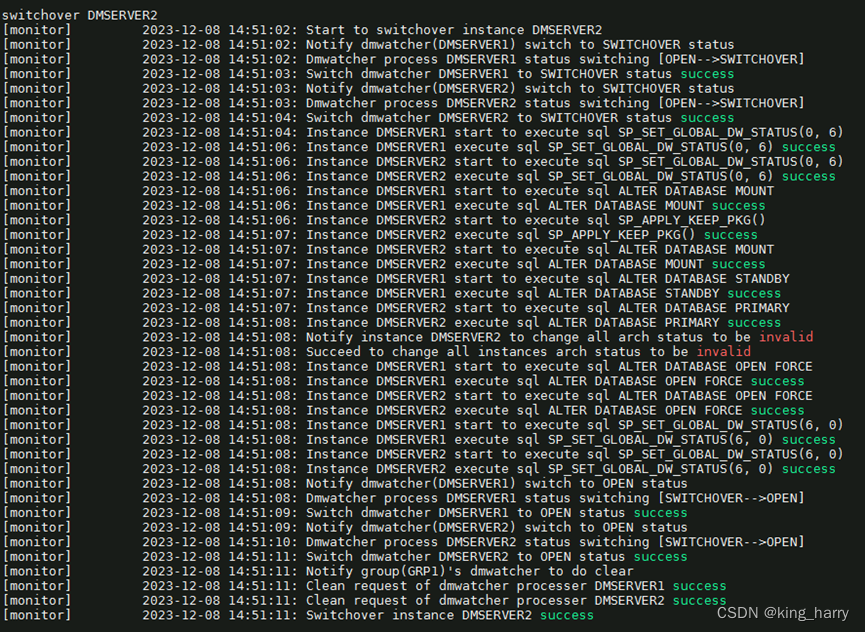Image resolution: width=865 pixels, height=632 pixels.
Task: Click "DMSERVER2 start to execute sql ALTER DATABASE PRIMARY"
Action: point(583,308)
